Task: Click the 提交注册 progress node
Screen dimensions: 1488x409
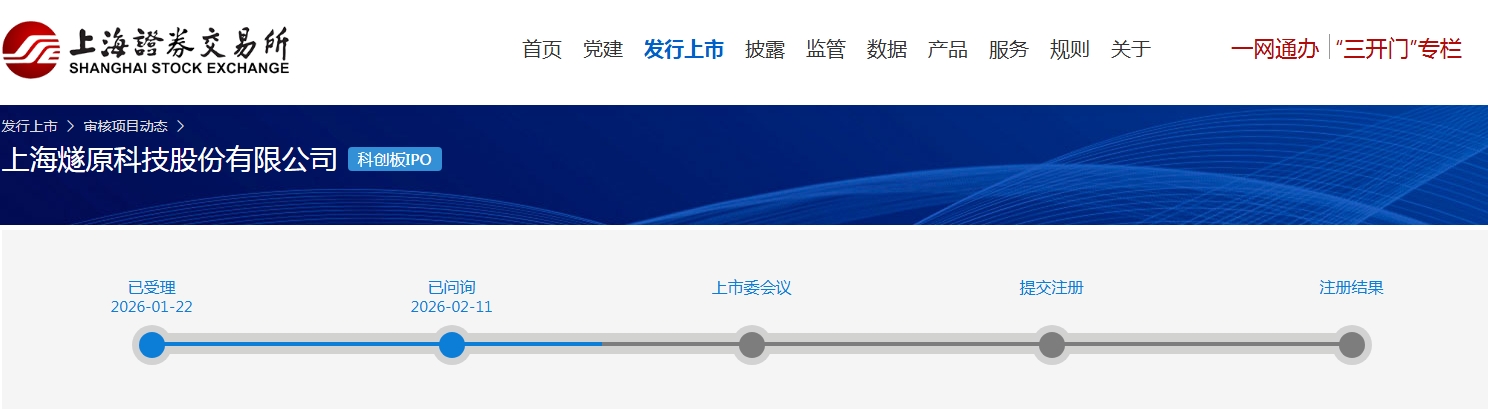Action: click(x=1051, y=345)
